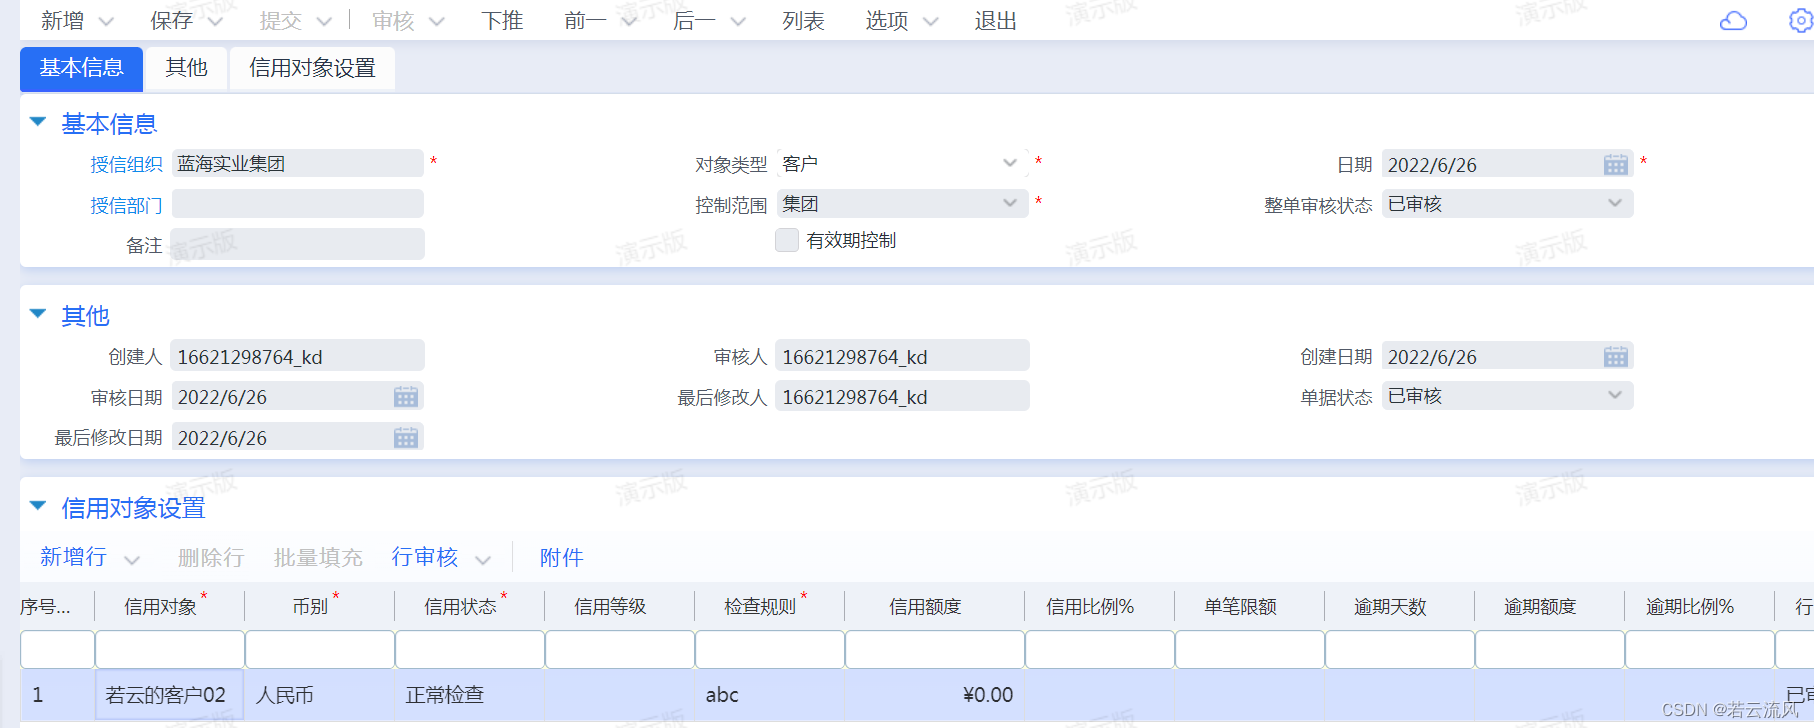The image size is (1814, 728).
Task: Collapse the 其他 section triangle
Action: [38, 314]
